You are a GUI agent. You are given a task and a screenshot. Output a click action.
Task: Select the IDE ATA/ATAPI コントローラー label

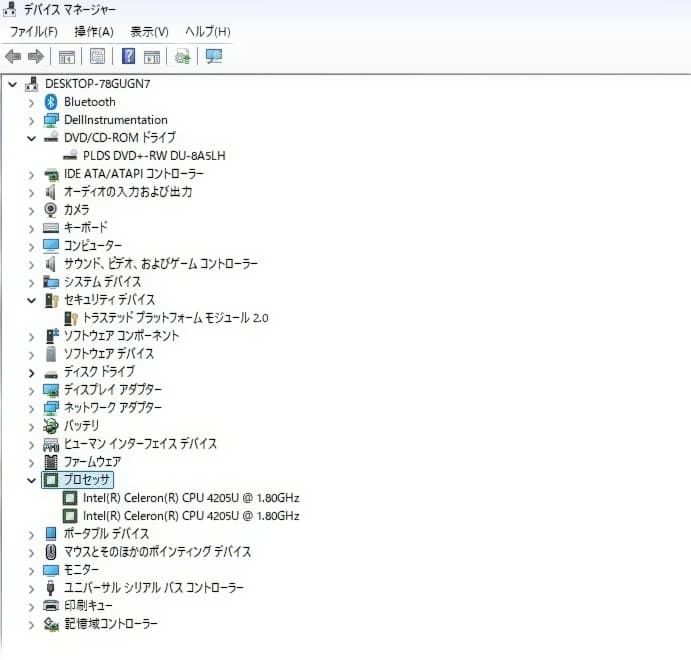[x=134, y=174]
